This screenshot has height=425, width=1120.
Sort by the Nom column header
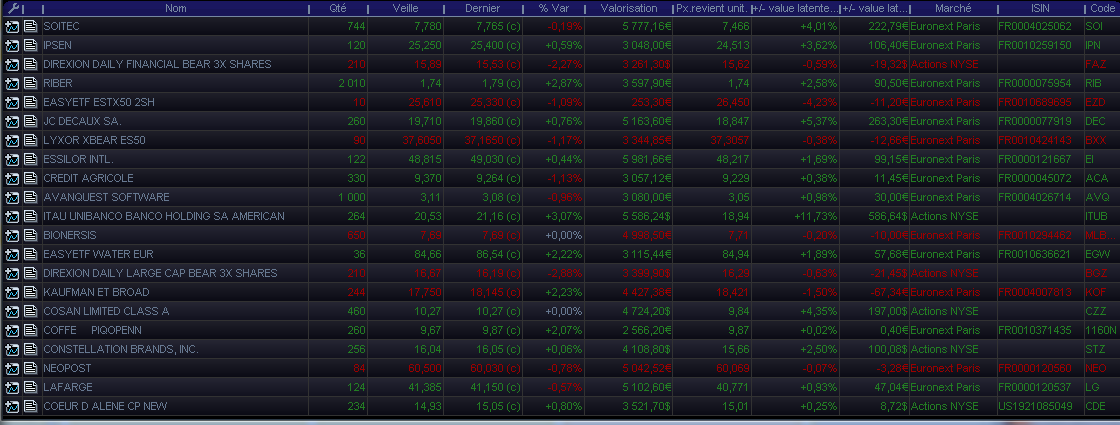click(176, 9)
